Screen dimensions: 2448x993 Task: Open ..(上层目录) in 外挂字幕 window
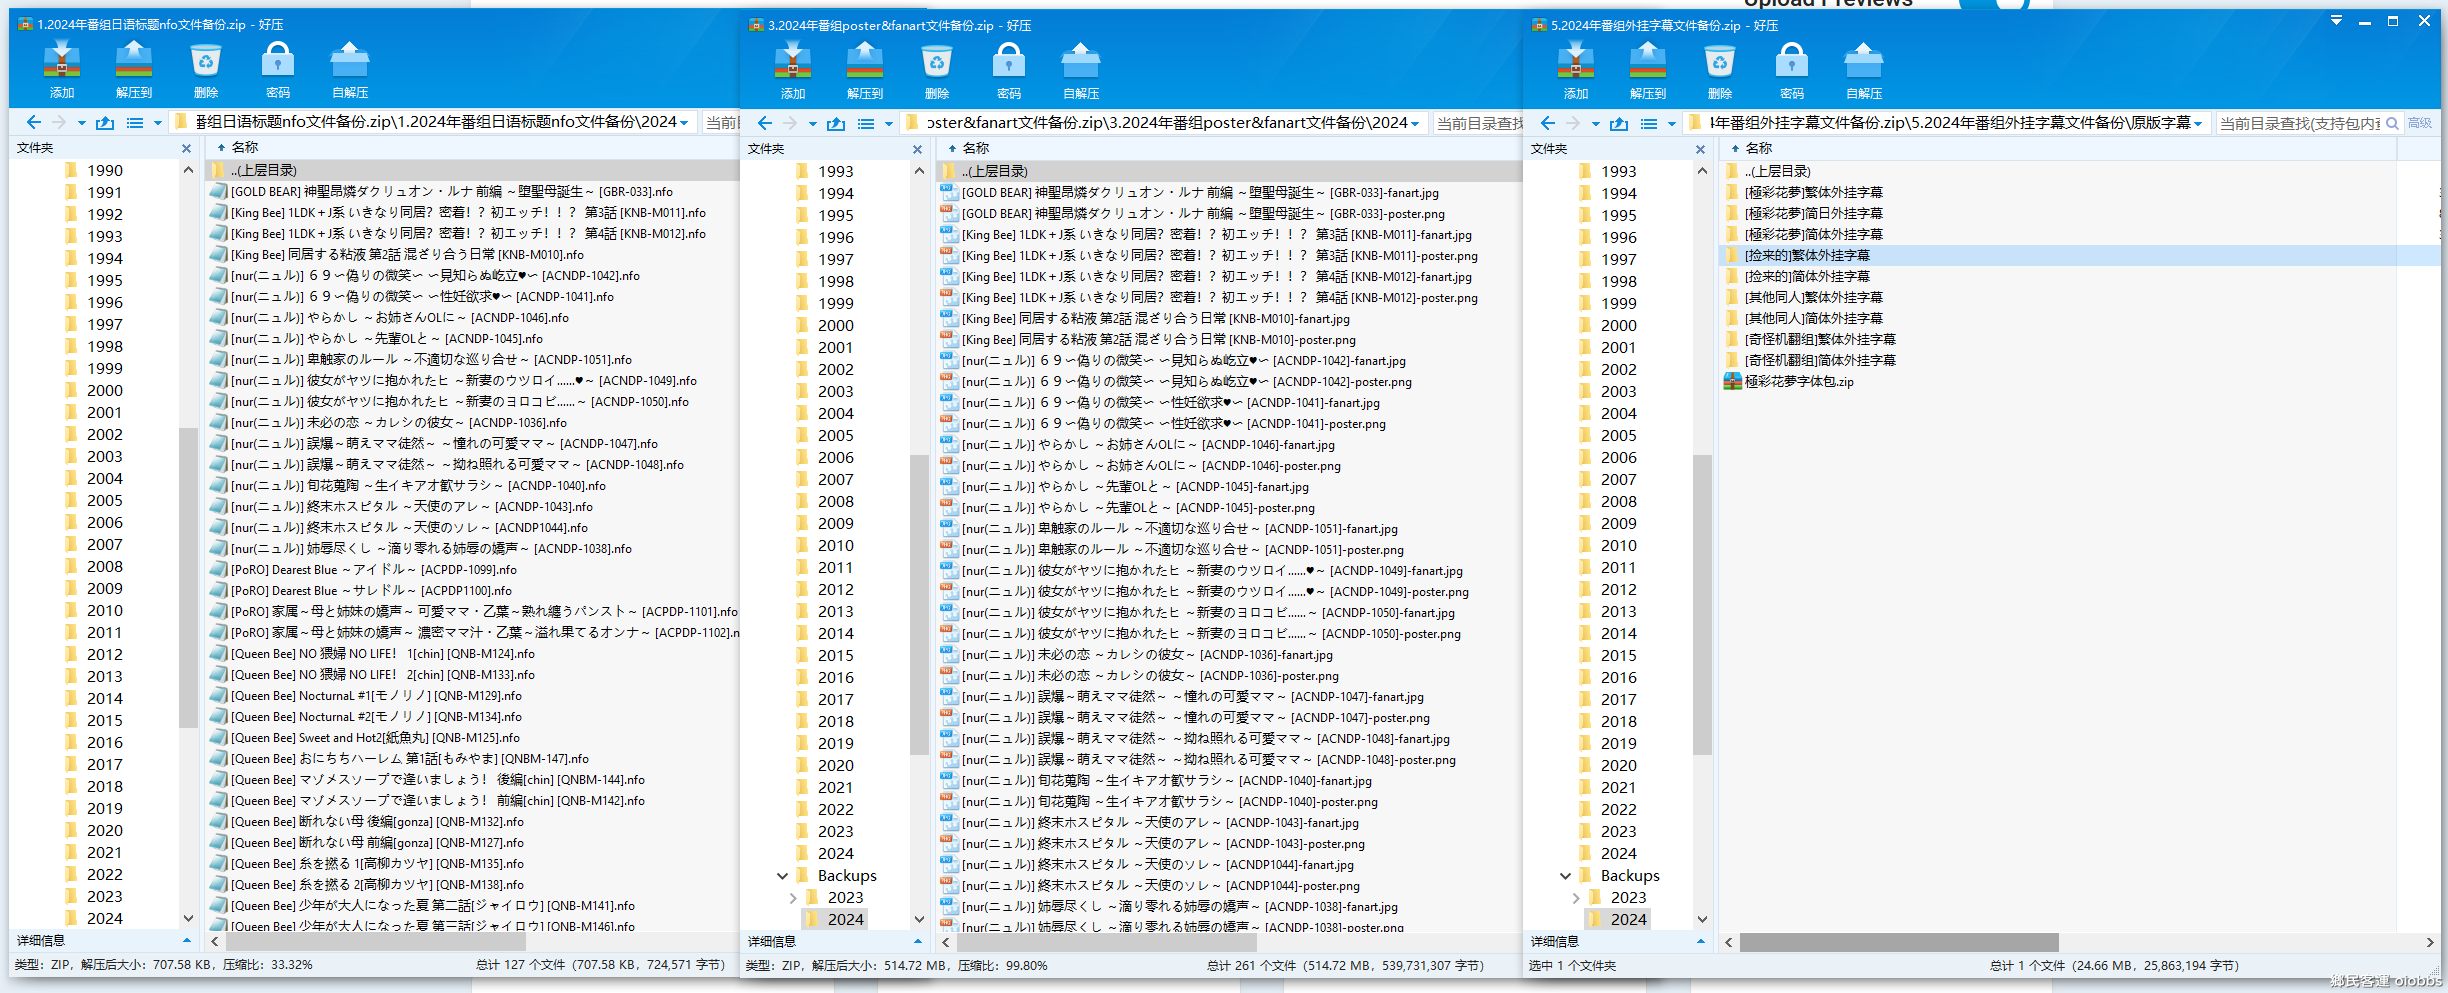(1777, 171)
